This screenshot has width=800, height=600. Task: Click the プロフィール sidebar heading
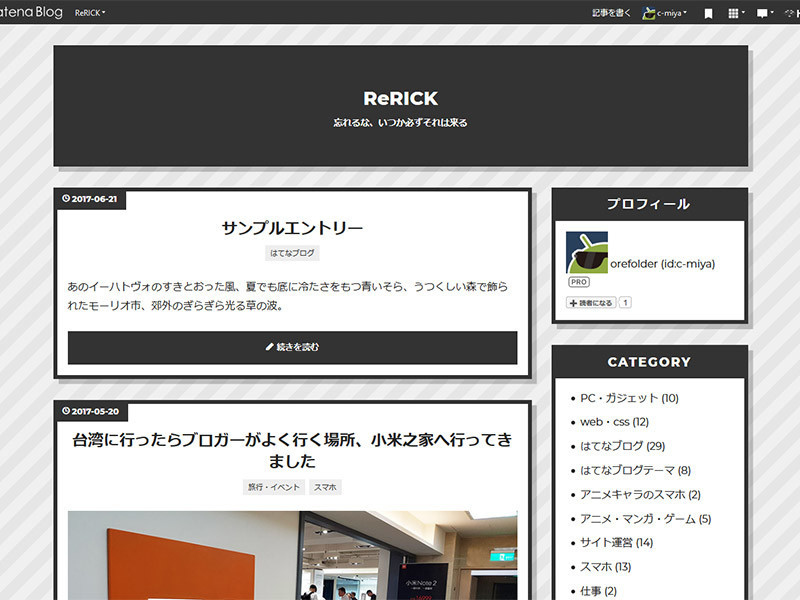point(649,204)
